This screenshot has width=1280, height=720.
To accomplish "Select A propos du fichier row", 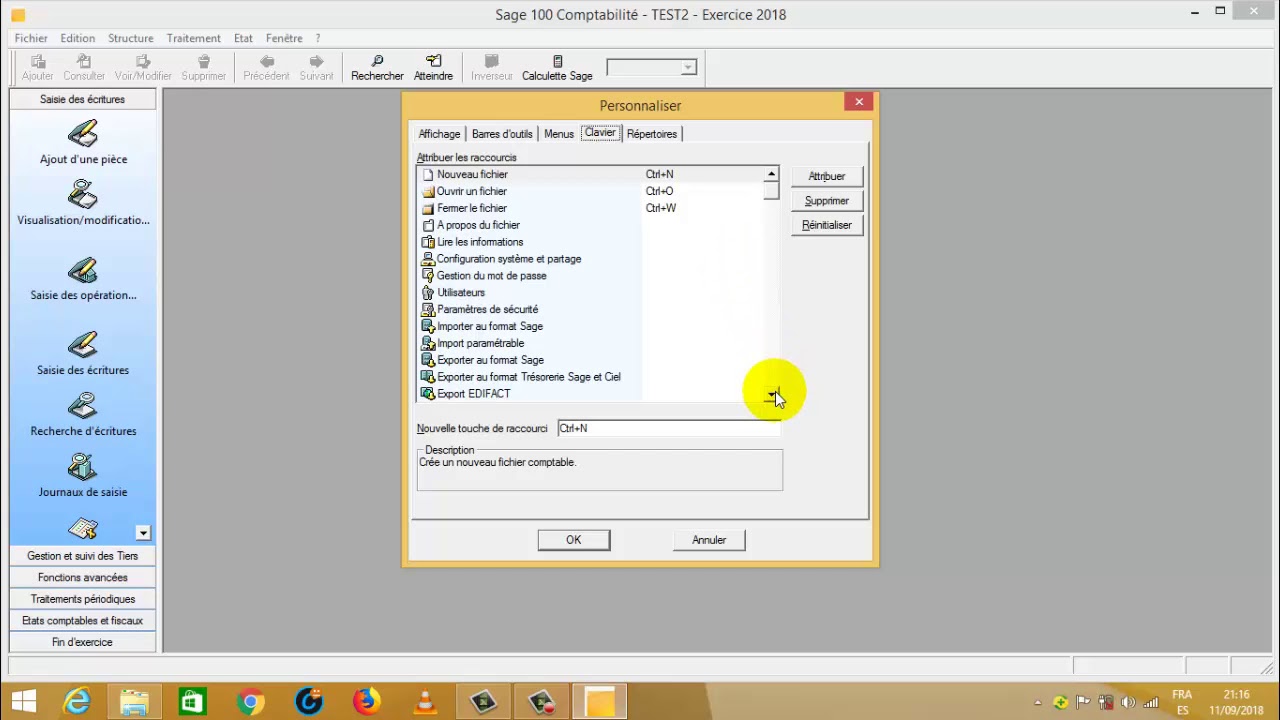I will pyautogui.click(x=591, y=225).
